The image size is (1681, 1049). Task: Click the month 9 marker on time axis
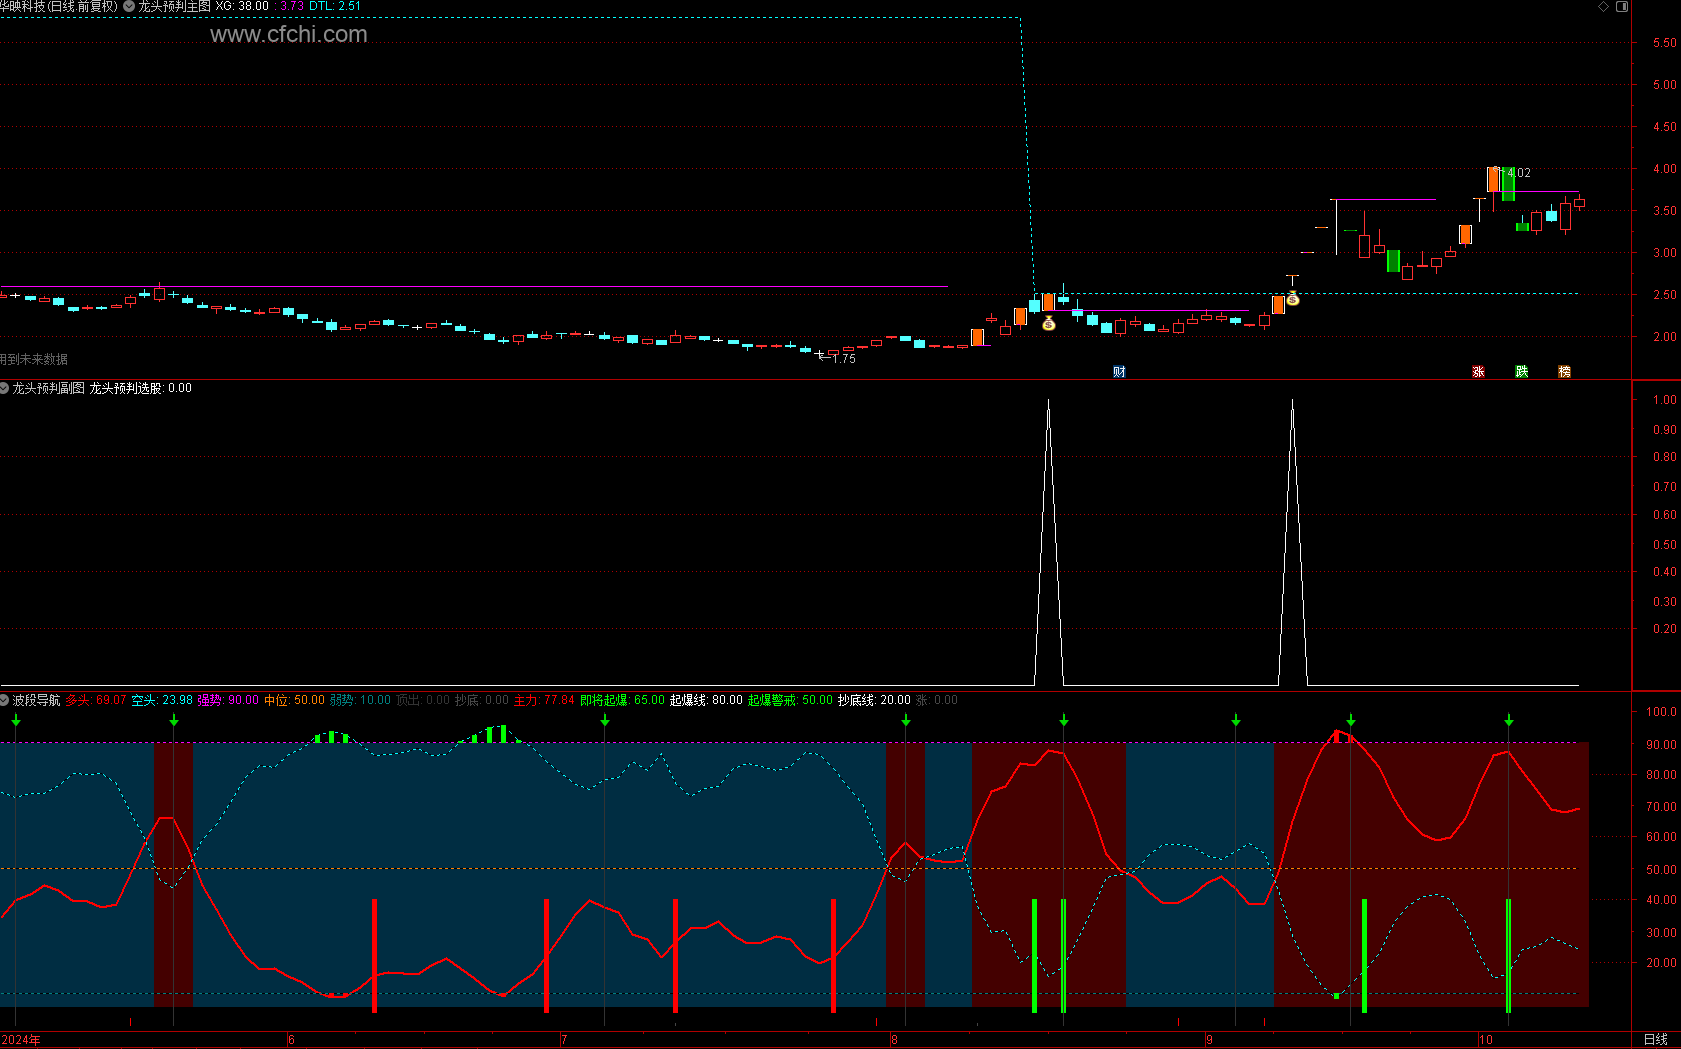1209,1040
